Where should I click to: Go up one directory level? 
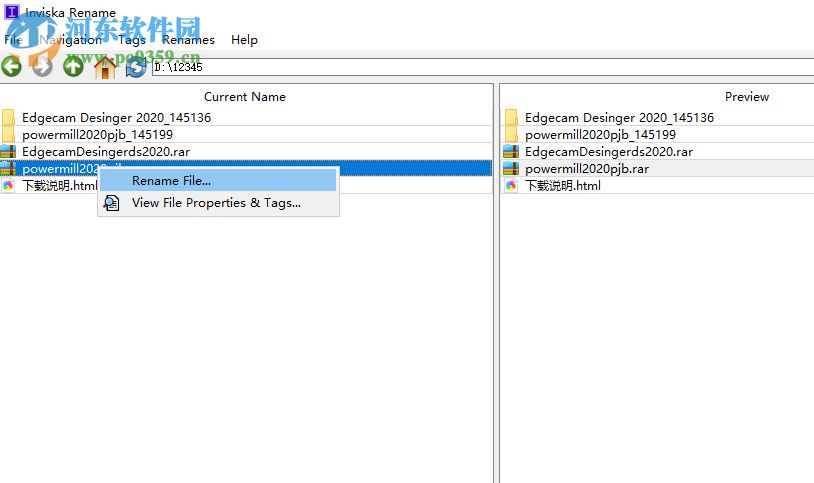tap(73, 67)
